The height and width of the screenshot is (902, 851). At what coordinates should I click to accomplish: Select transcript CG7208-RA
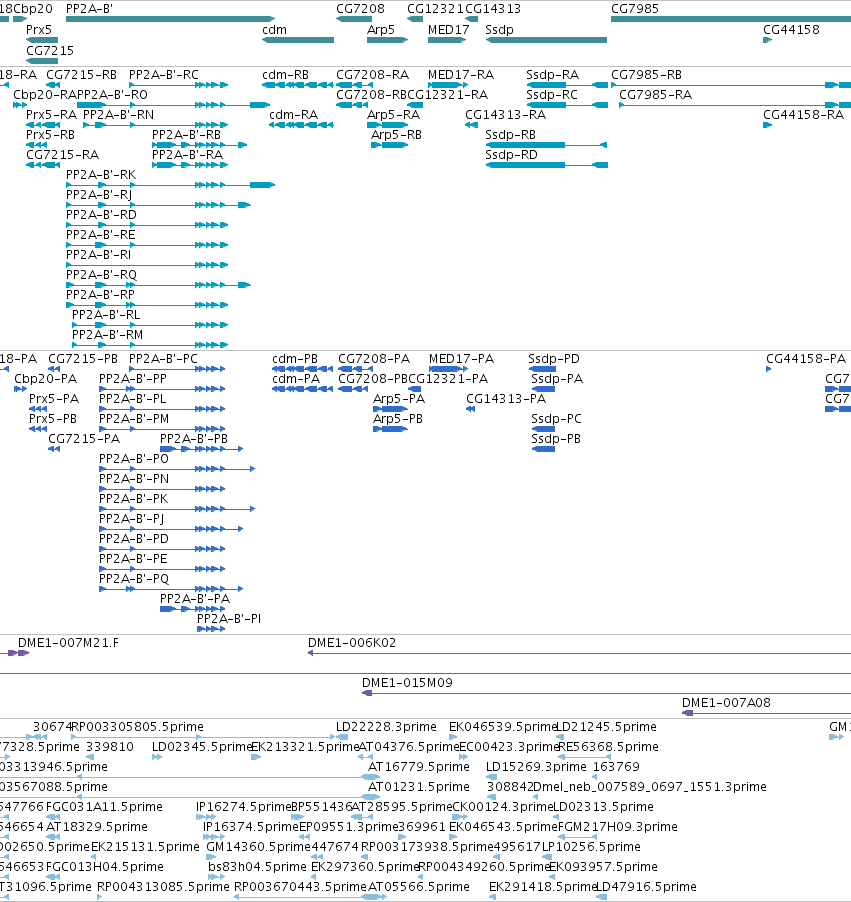(352, 85)
